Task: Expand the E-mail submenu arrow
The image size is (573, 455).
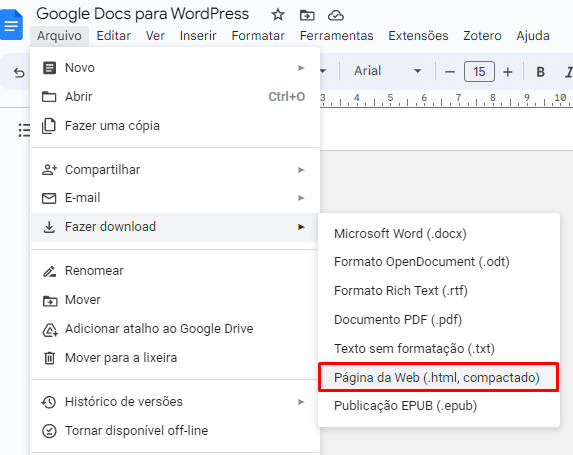Action: click(301, 198)
